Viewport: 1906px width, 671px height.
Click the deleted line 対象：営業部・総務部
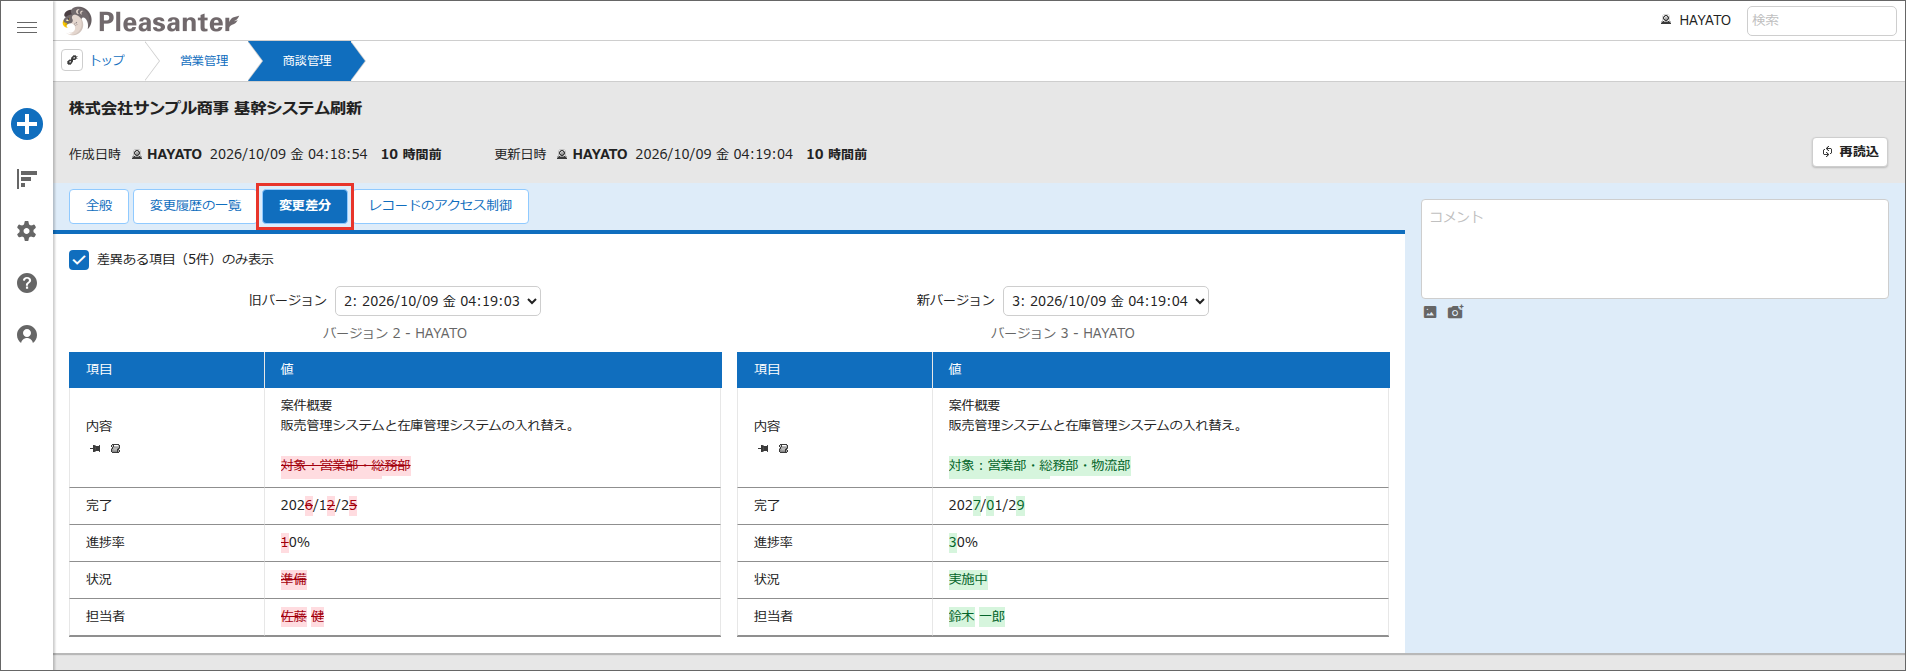346,466
